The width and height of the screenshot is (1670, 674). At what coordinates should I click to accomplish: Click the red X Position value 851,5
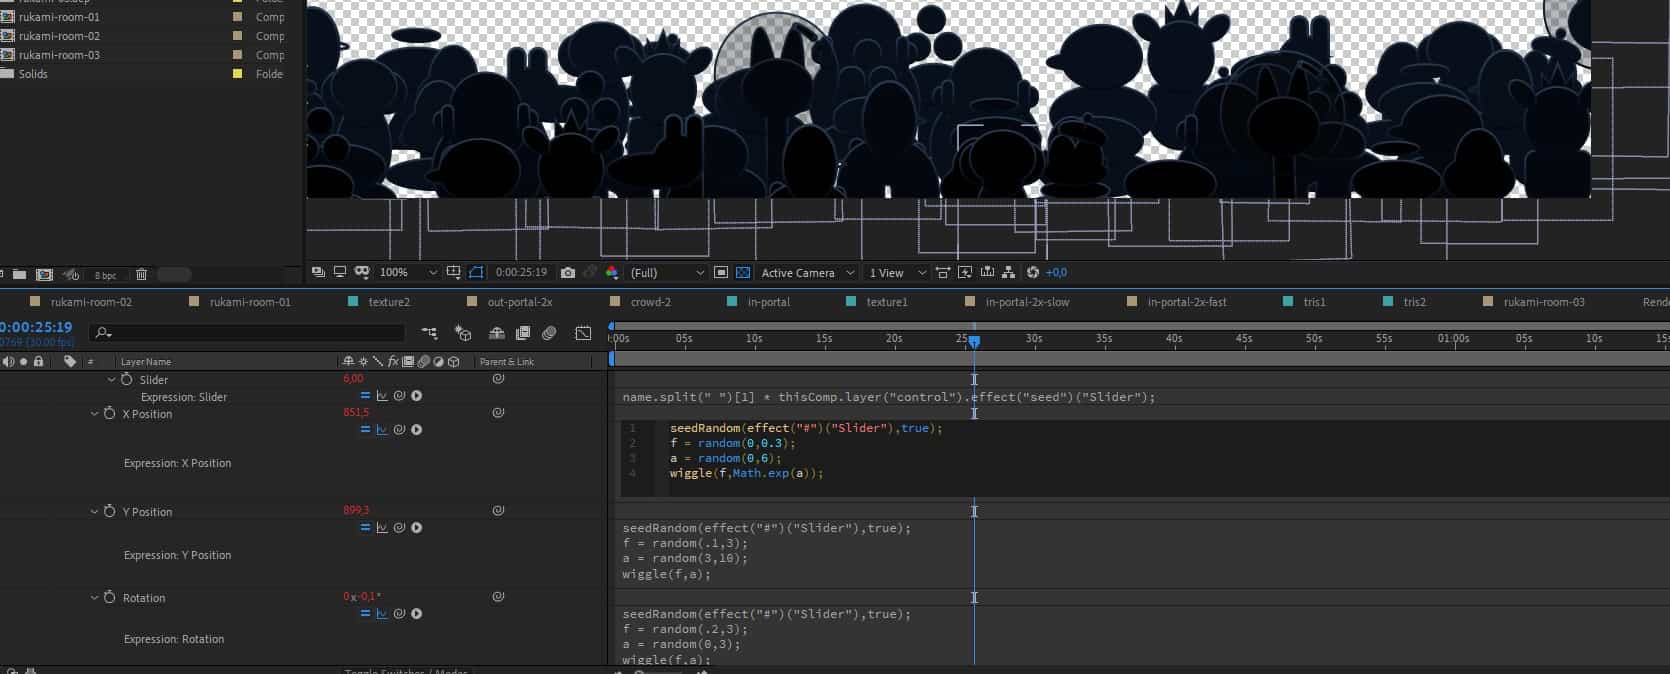pyautogui.click(x=356, y=412)
